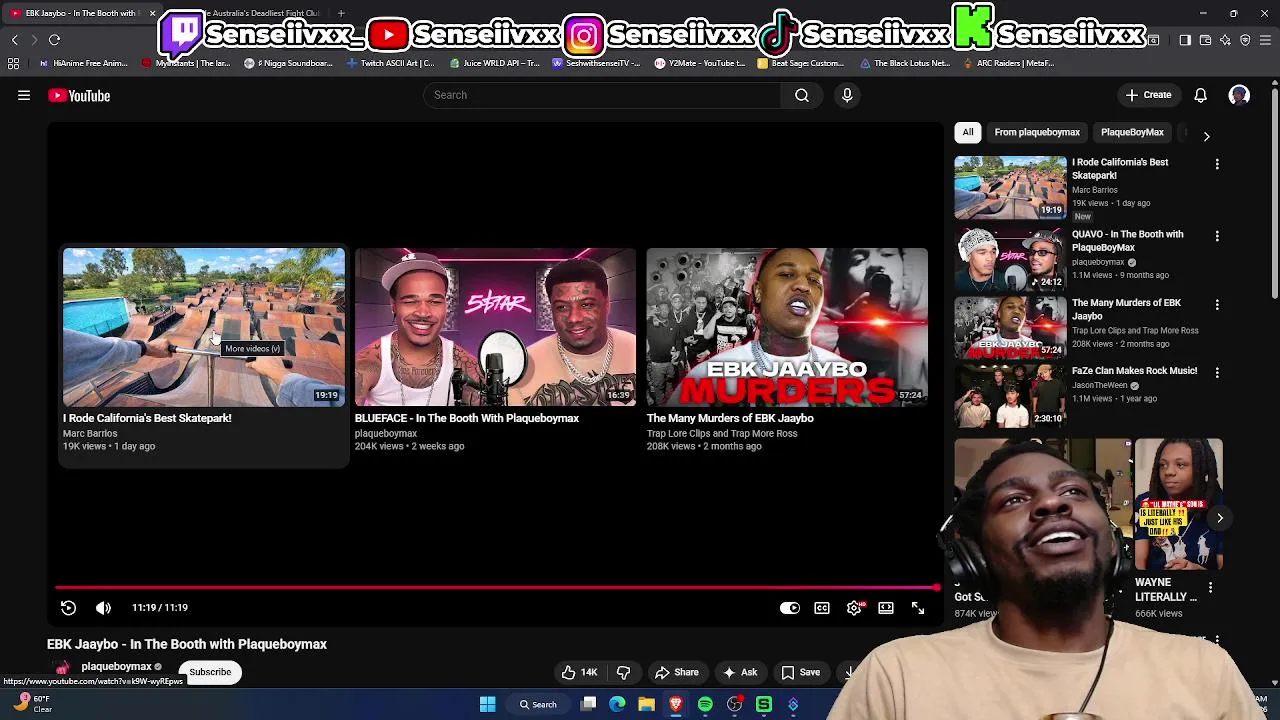This screenshot has height=720, width=1280.
Task: Toggle closed captions with the CC button
Action: [x=822, y=608]
